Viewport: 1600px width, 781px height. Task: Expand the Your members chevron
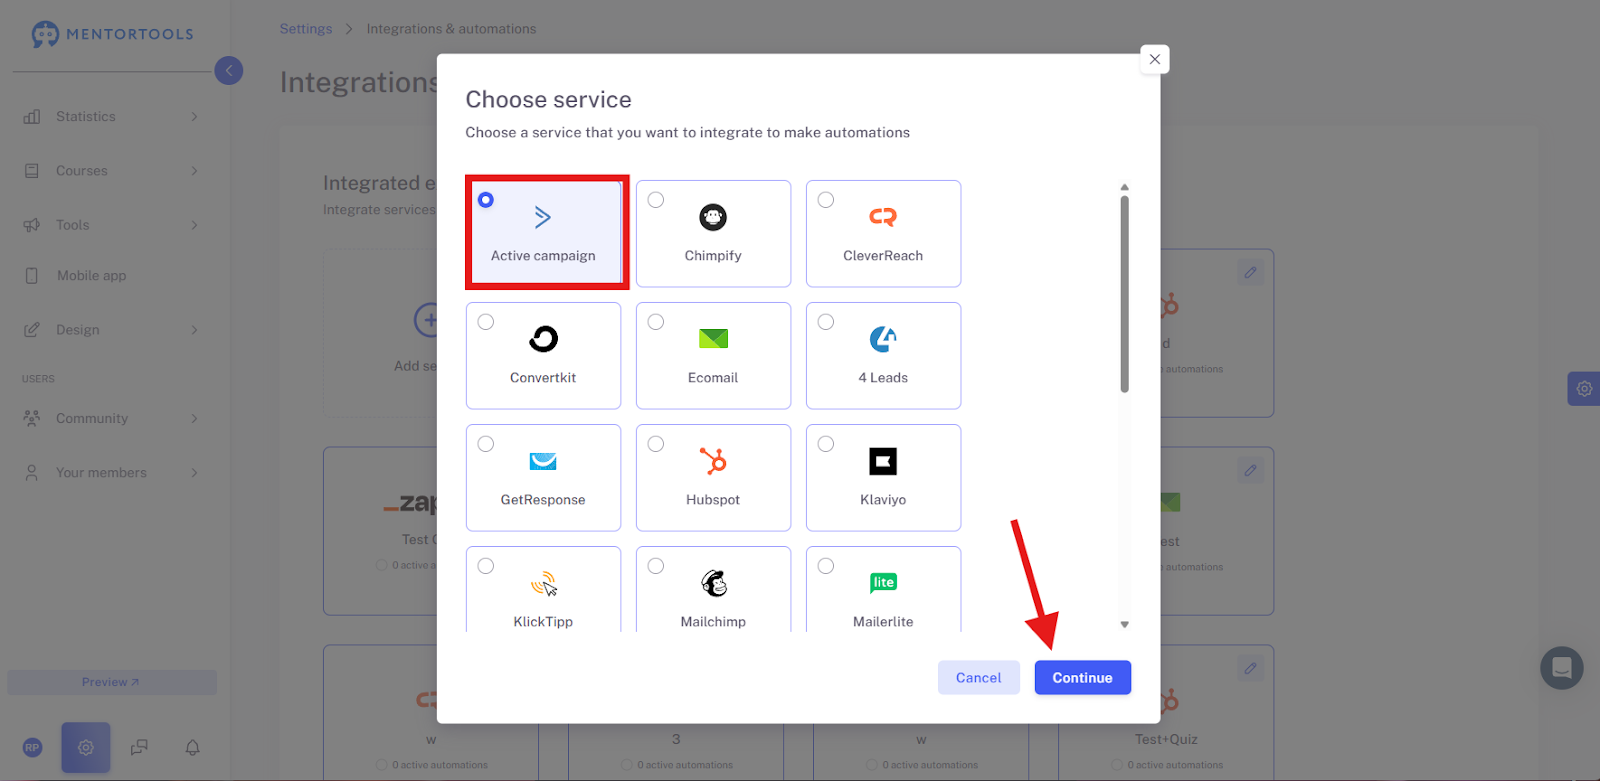pyautogui.click(x=194, y=473)
